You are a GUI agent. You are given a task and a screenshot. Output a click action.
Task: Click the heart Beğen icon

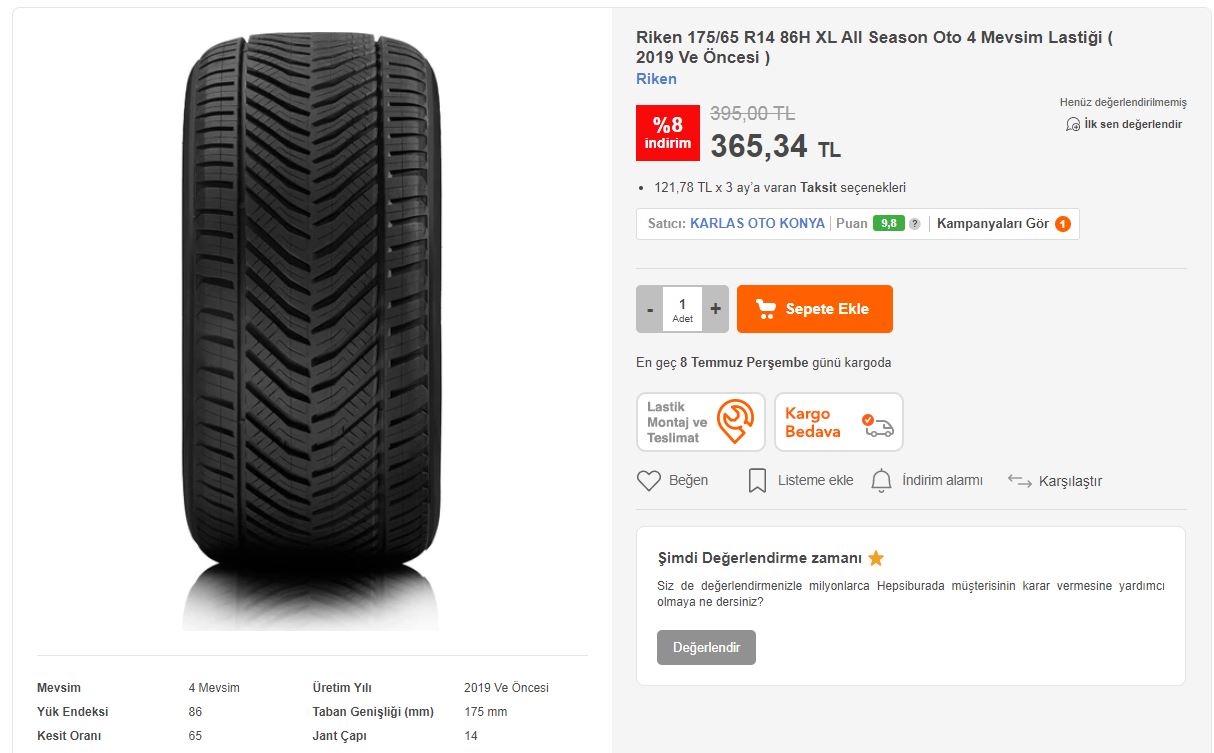click(x=649, y=481)
